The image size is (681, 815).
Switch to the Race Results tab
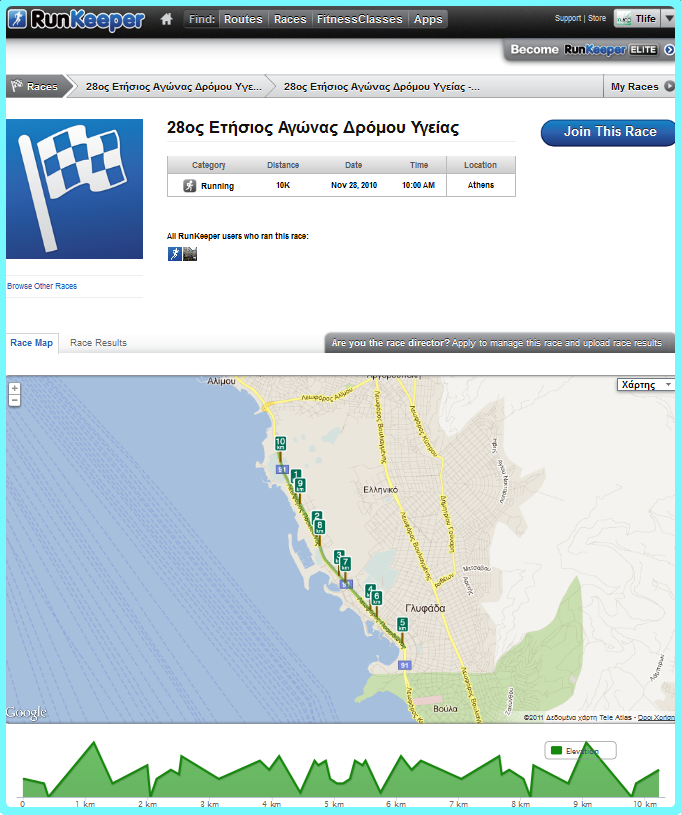tap(98, 343)
